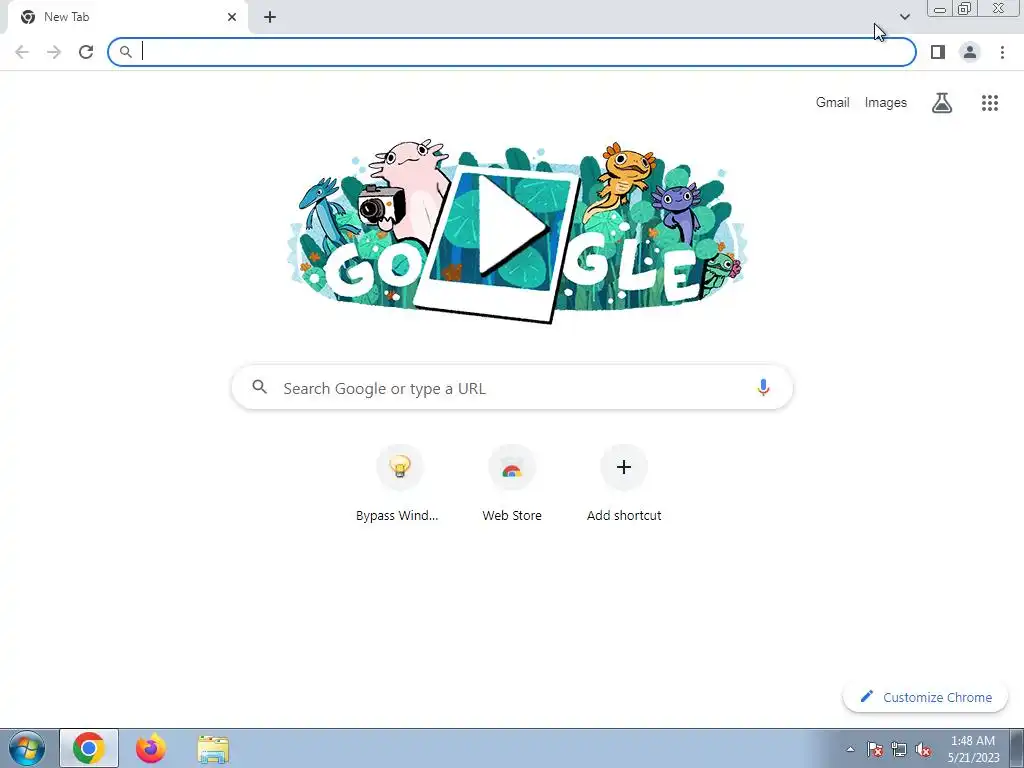Screen dimensions: 1024x768
Task: Close the New Tab tab
Action: 232,17
